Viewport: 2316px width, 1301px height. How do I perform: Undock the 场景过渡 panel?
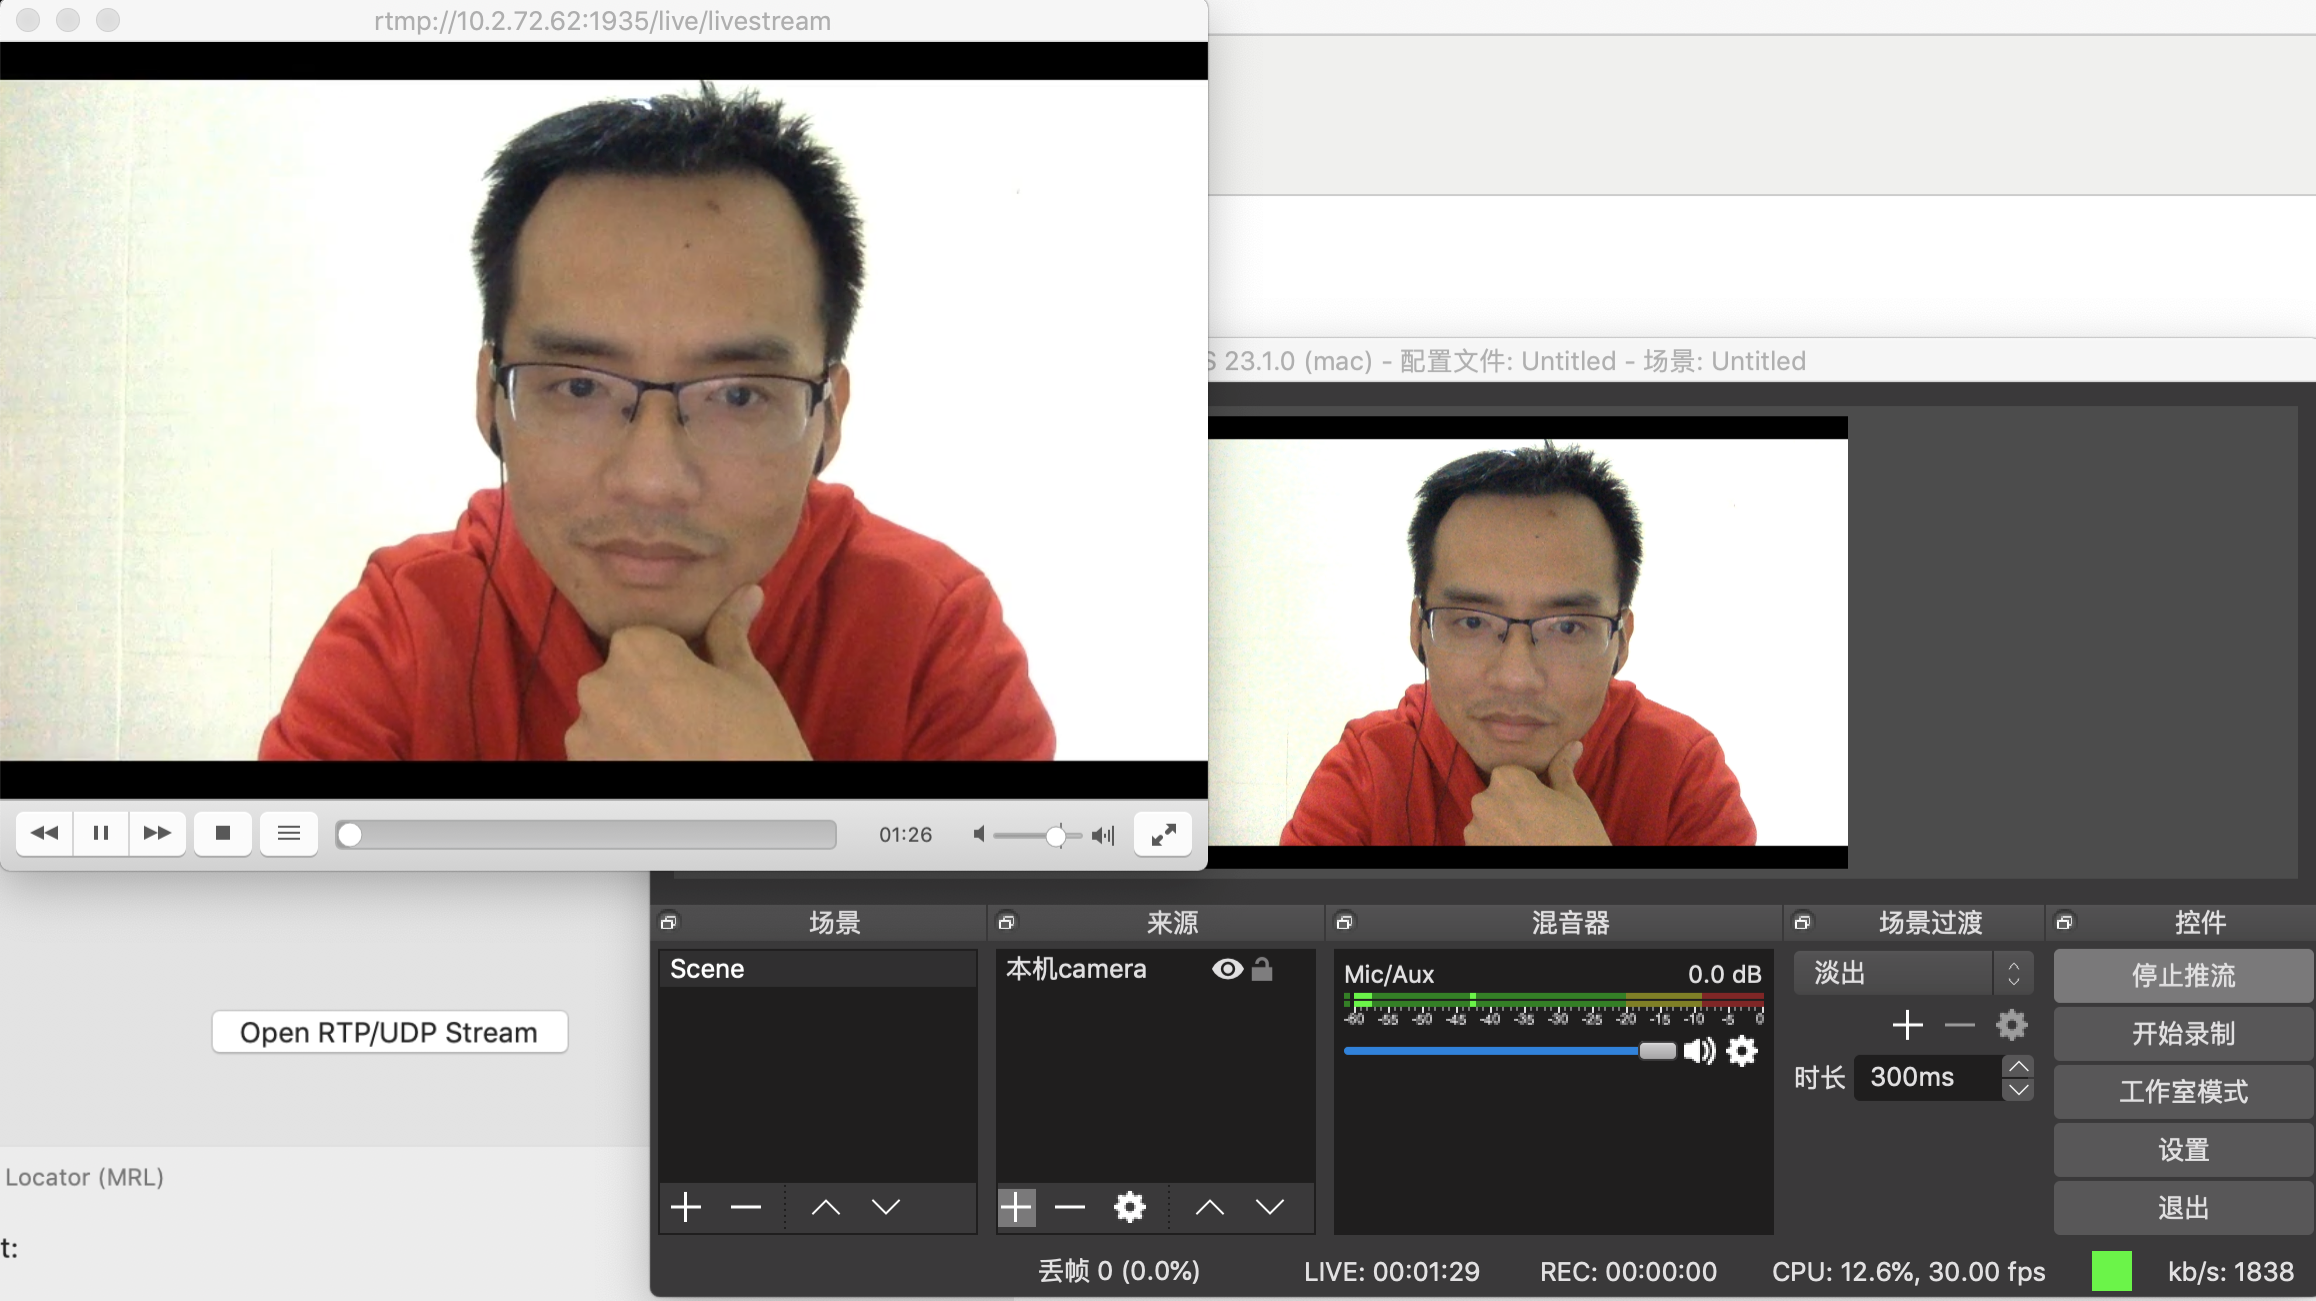pyautogui.click(x=1803, y=922)
